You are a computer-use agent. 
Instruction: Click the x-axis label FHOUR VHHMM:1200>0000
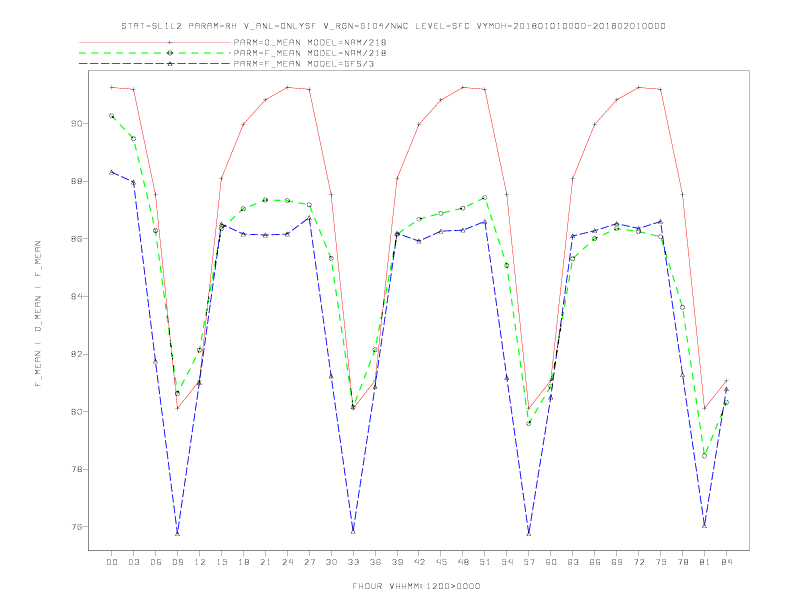point(416,586)
